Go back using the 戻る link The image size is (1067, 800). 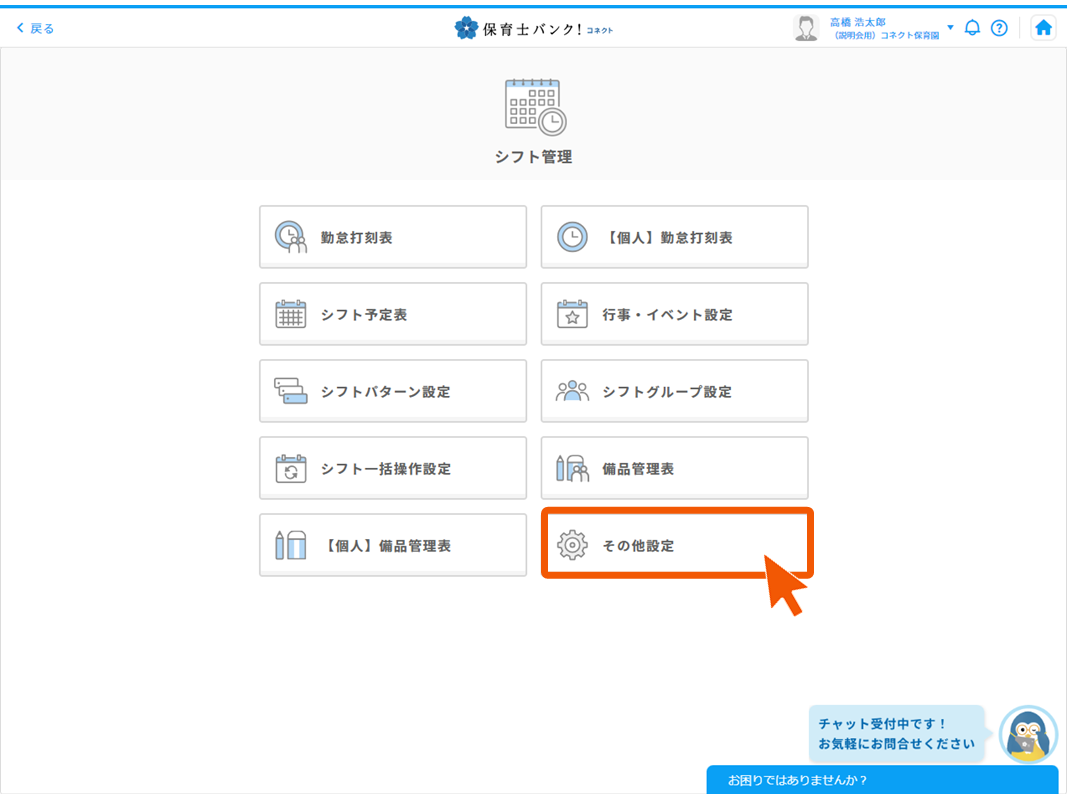(35, 28)
